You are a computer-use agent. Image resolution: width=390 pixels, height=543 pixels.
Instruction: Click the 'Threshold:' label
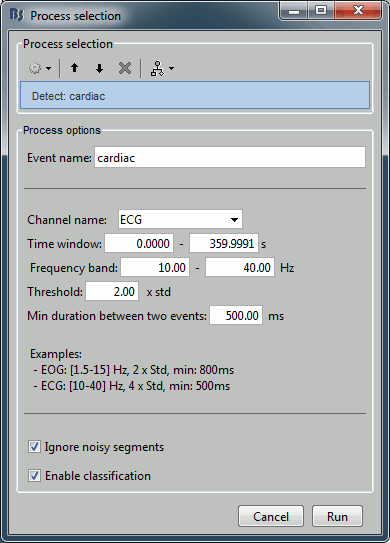55,292
